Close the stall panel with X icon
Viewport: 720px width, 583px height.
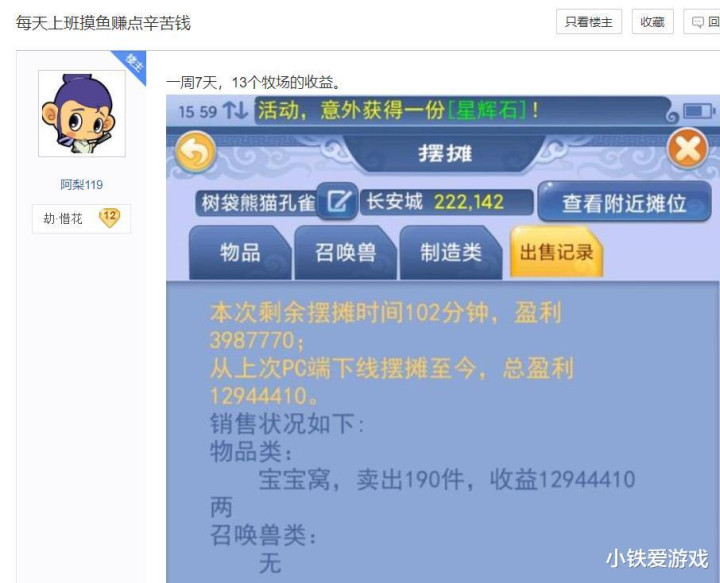tap(687, 148)
